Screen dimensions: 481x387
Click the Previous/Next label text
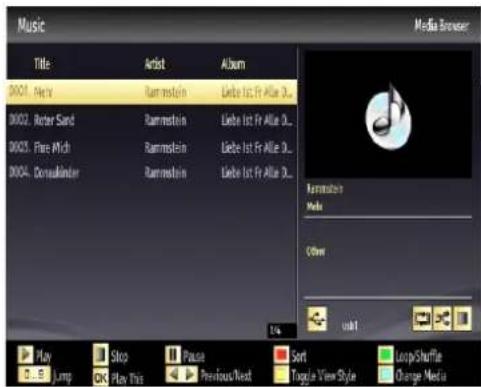click(226, 376)
